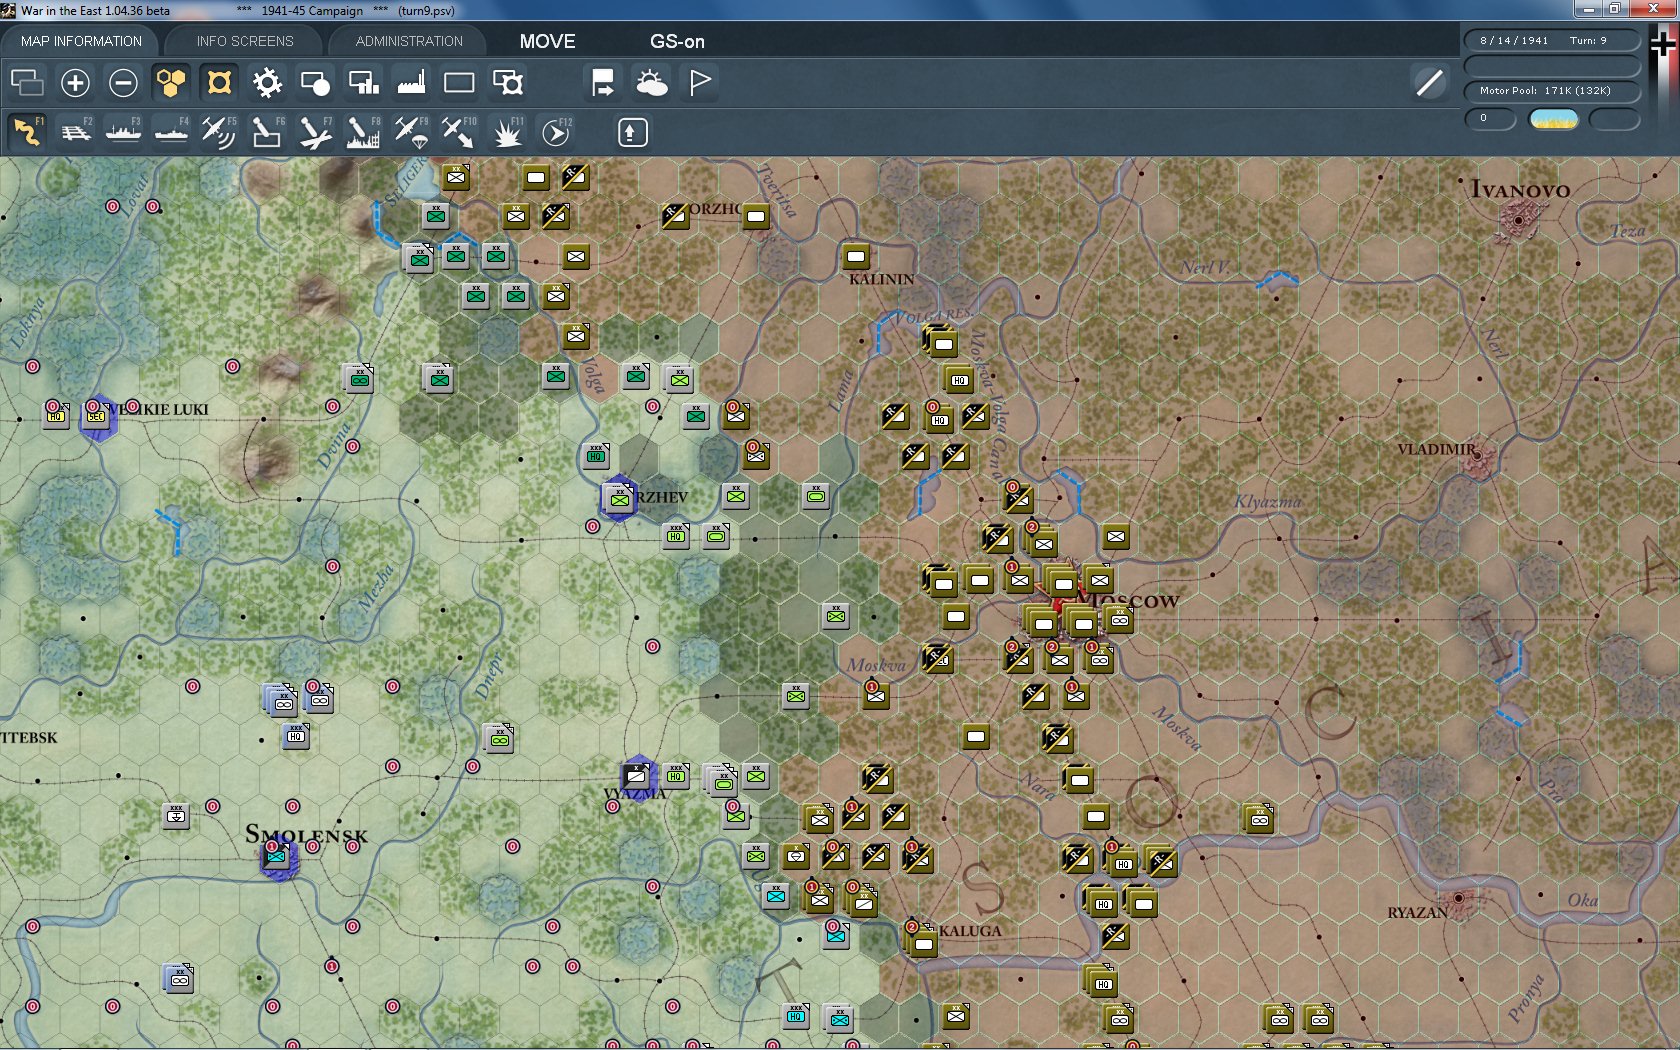Open the weather display icon
This screenshot has width=1680, height=1050.
[651, 82]
